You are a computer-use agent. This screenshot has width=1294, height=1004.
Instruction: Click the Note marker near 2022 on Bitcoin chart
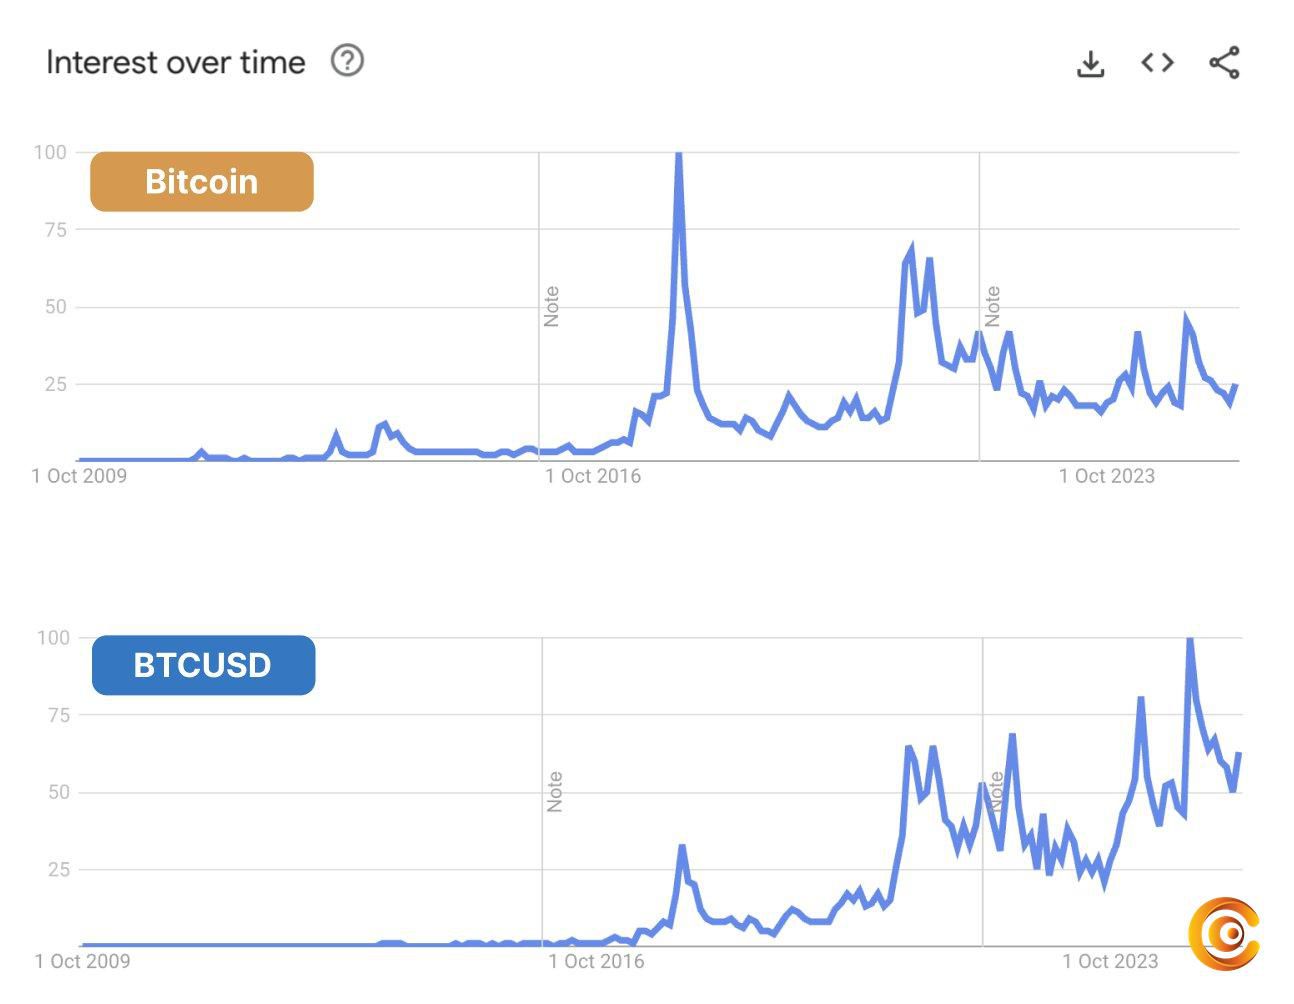[x=993, y=306]
